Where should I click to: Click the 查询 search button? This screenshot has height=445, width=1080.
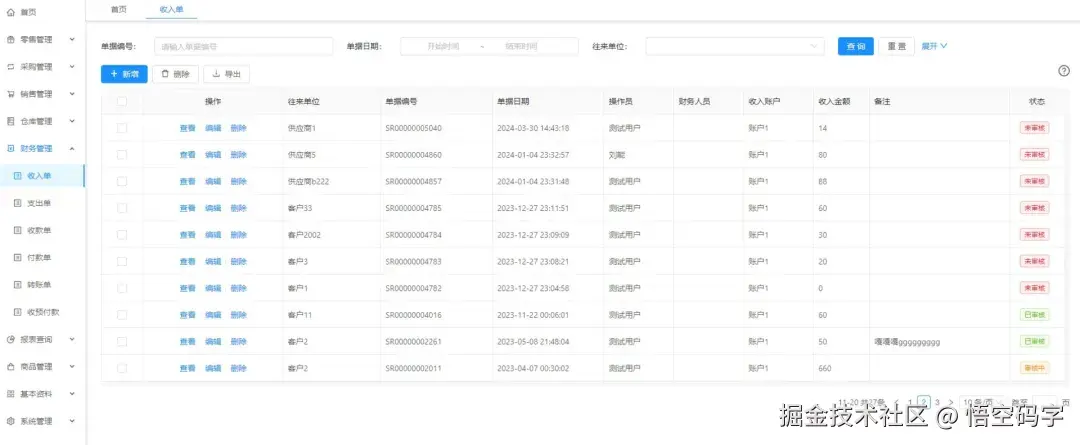(855, 46)
